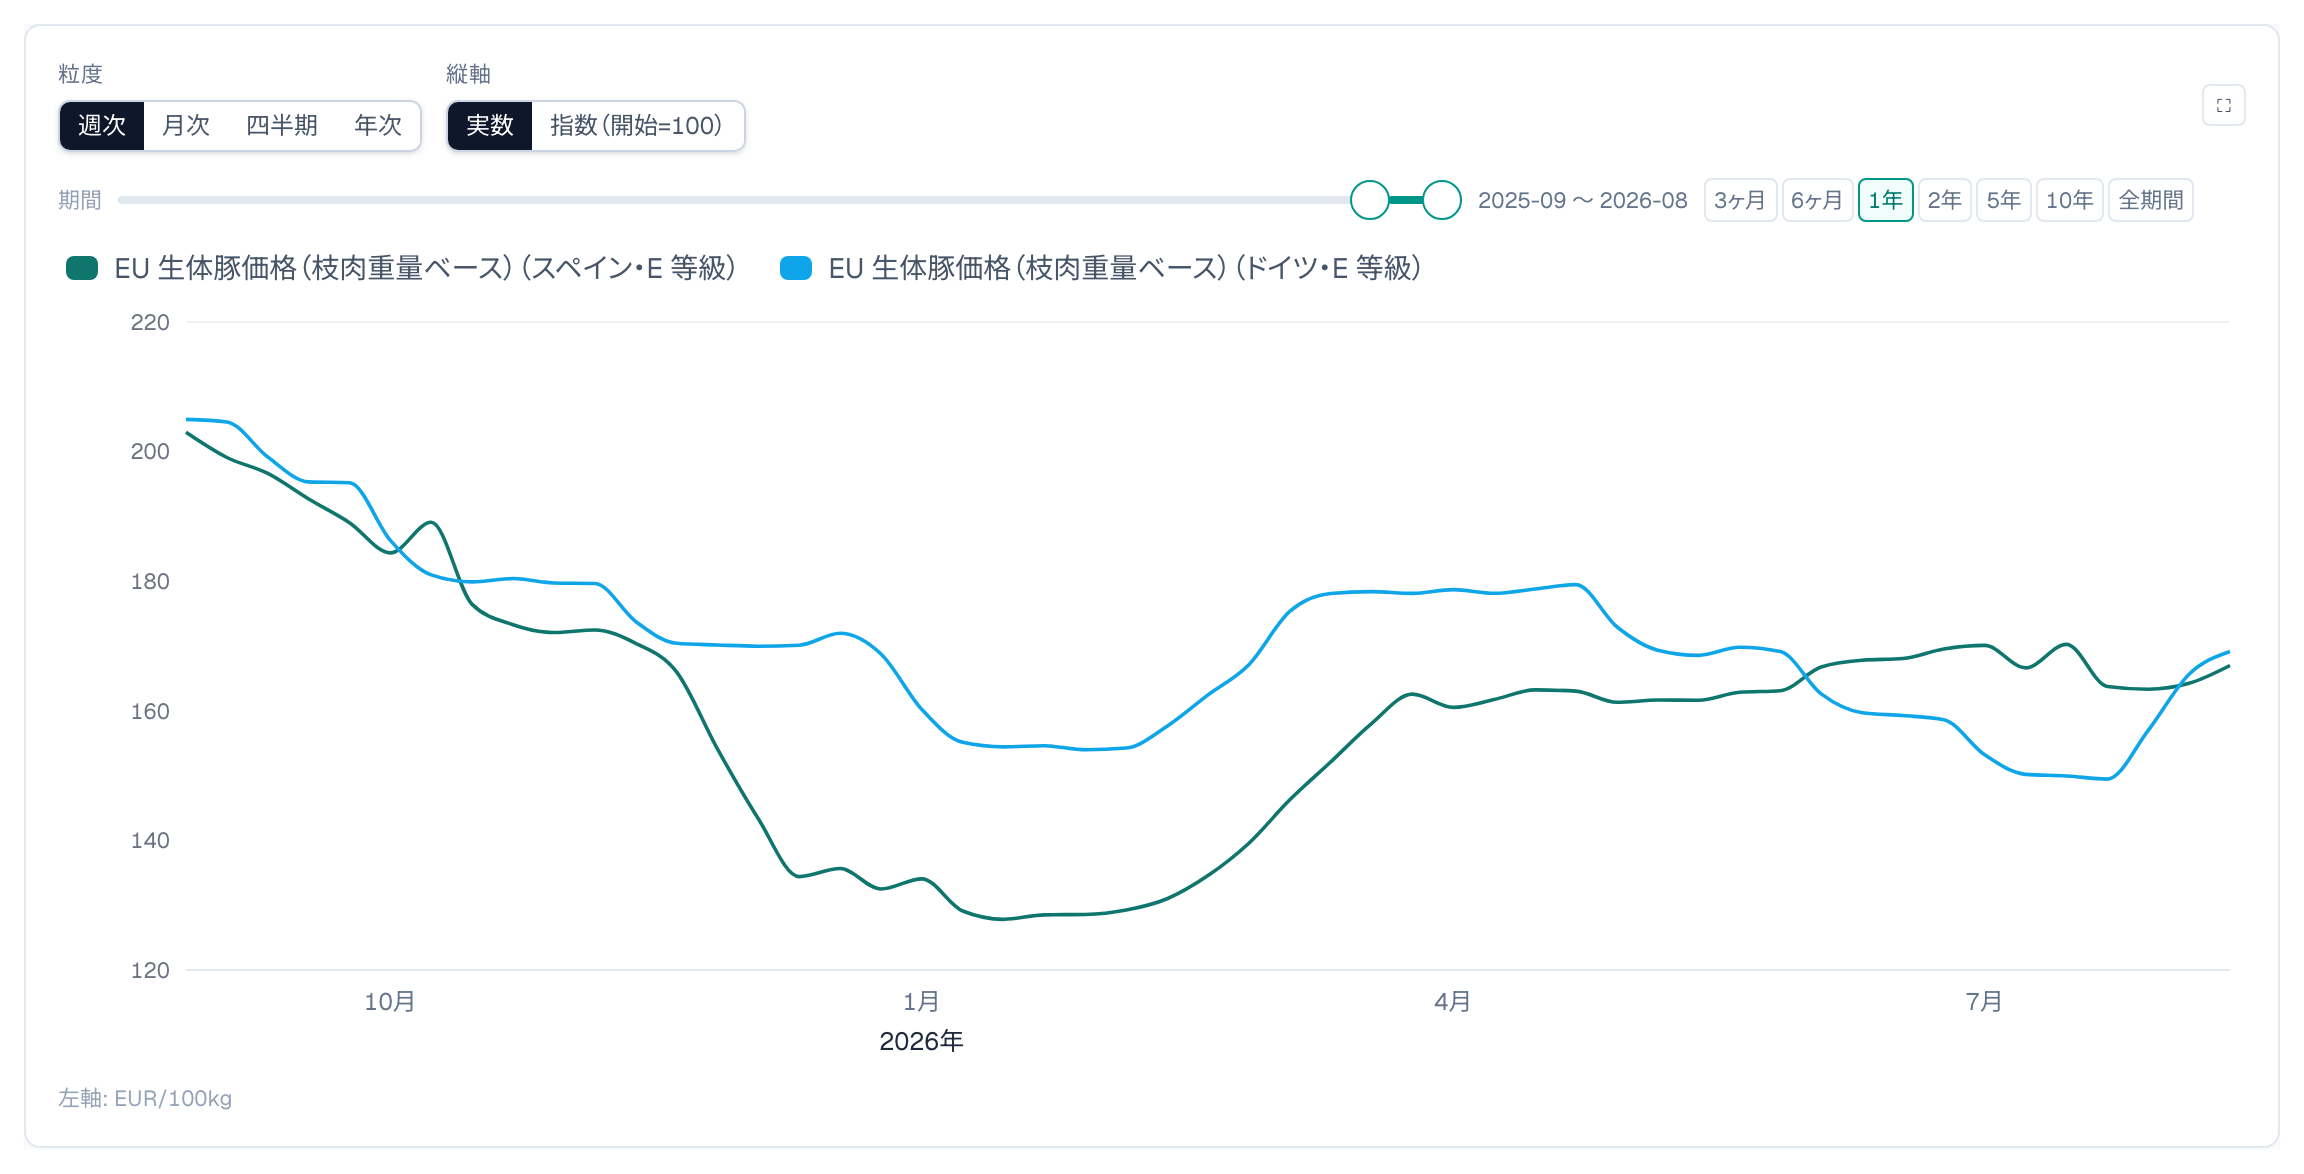Click the 120 y-axis value
The height and width of the screenshot is (1174, 2304).
(150, 970)
